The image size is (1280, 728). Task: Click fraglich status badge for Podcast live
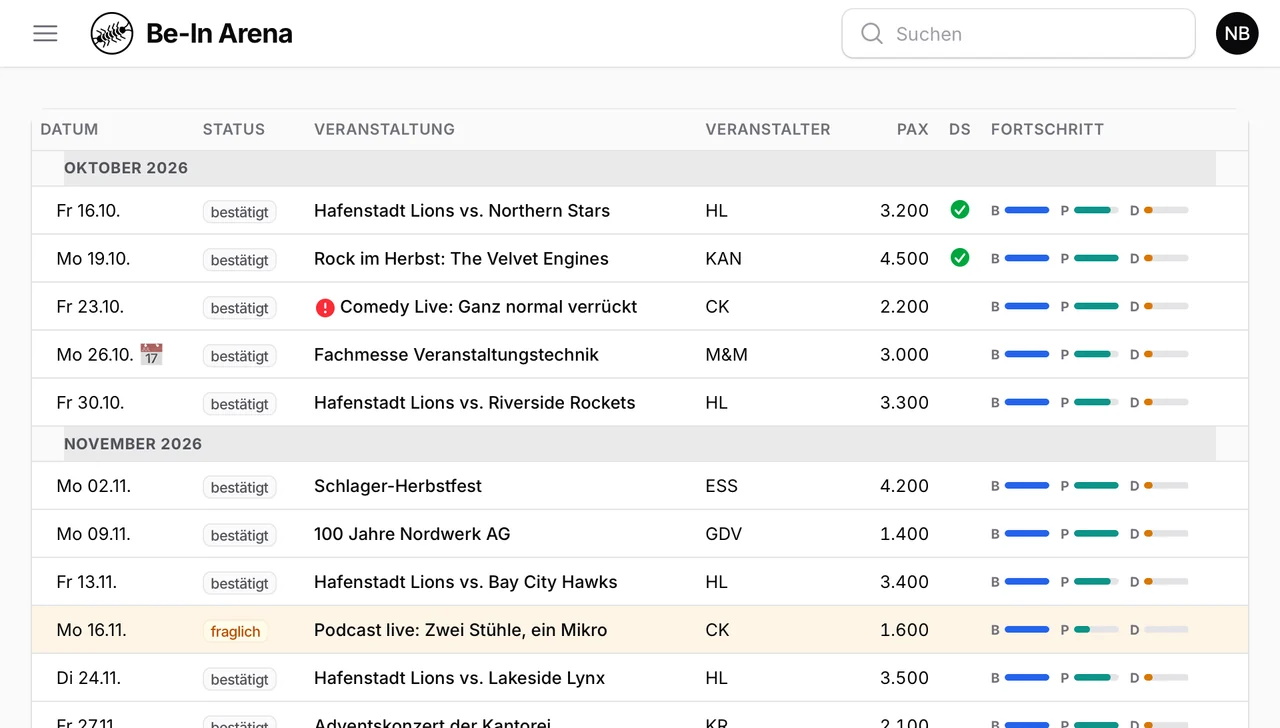(x=235, y=631)
